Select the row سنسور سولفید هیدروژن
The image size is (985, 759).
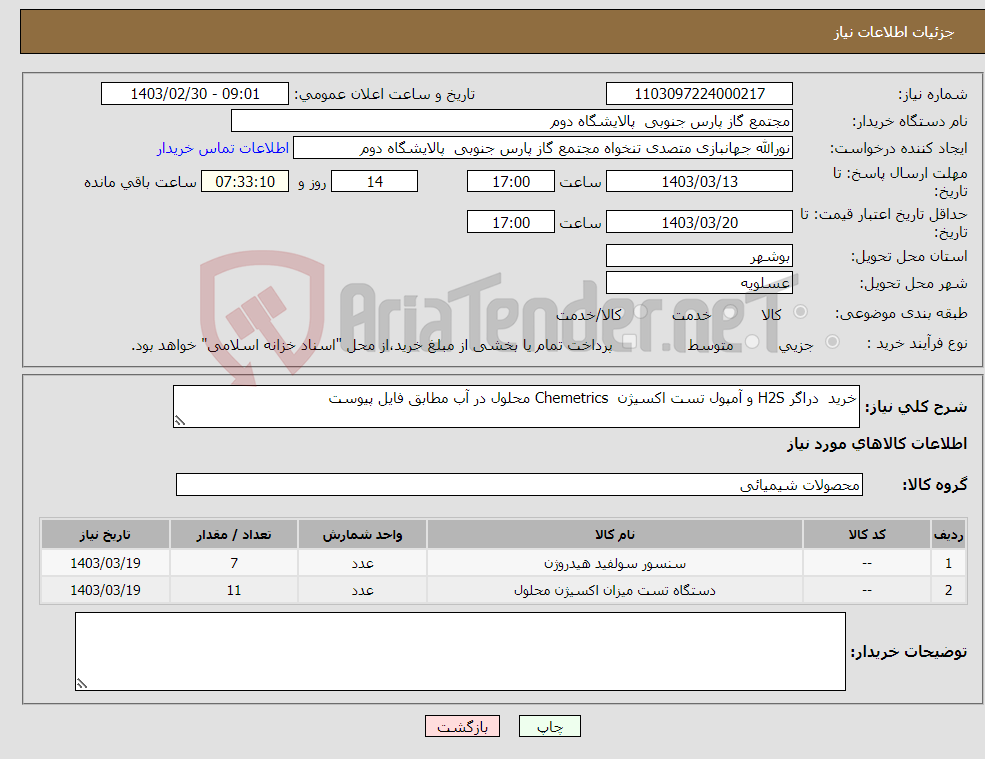[503, 563]
